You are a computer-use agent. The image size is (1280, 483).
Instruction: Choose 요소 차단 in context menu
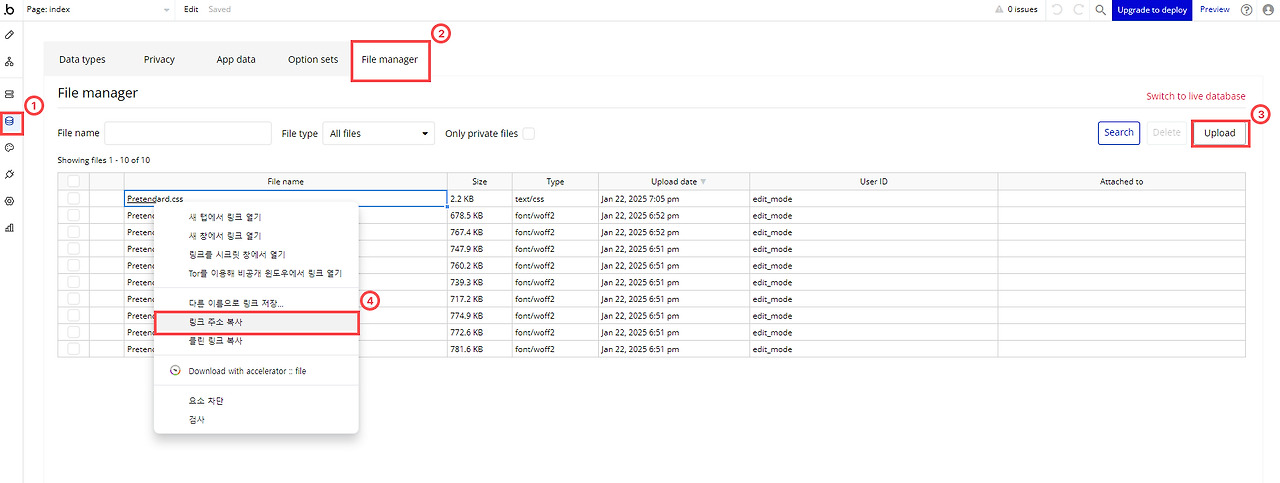tap(256, 400)
